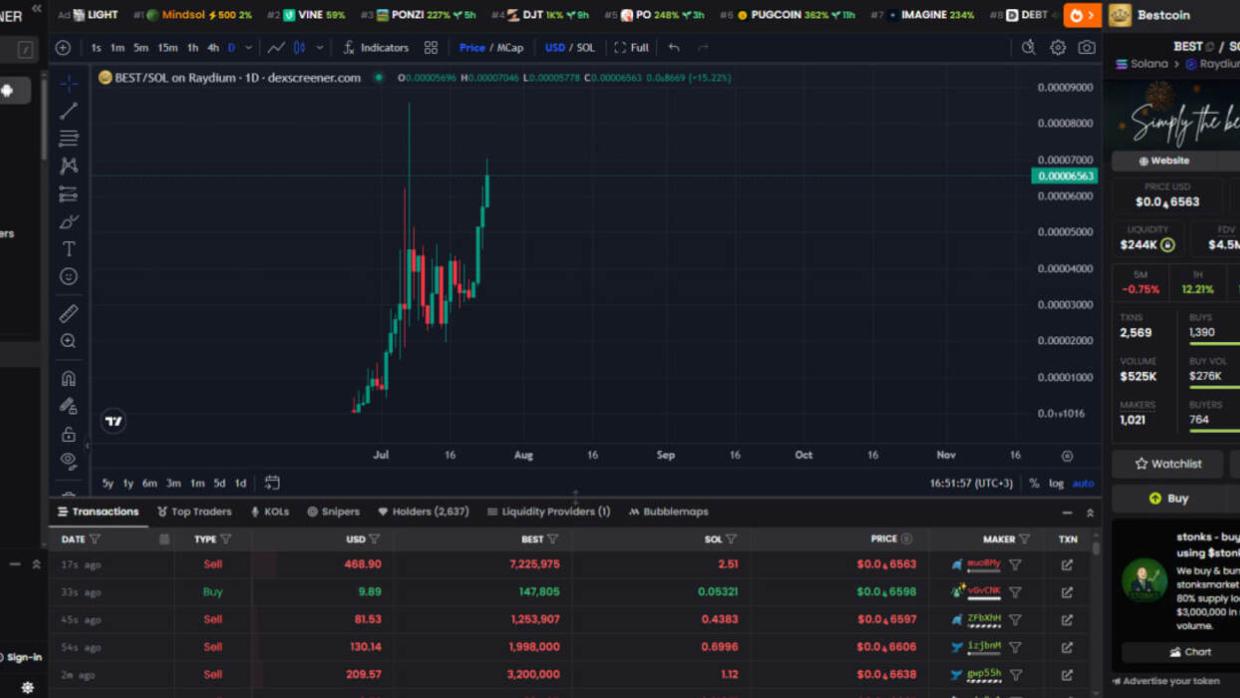The height and width of the screenshot is (698, 1240).
Task: Switch the chart to candlestick style
Action: pos(299,47)
